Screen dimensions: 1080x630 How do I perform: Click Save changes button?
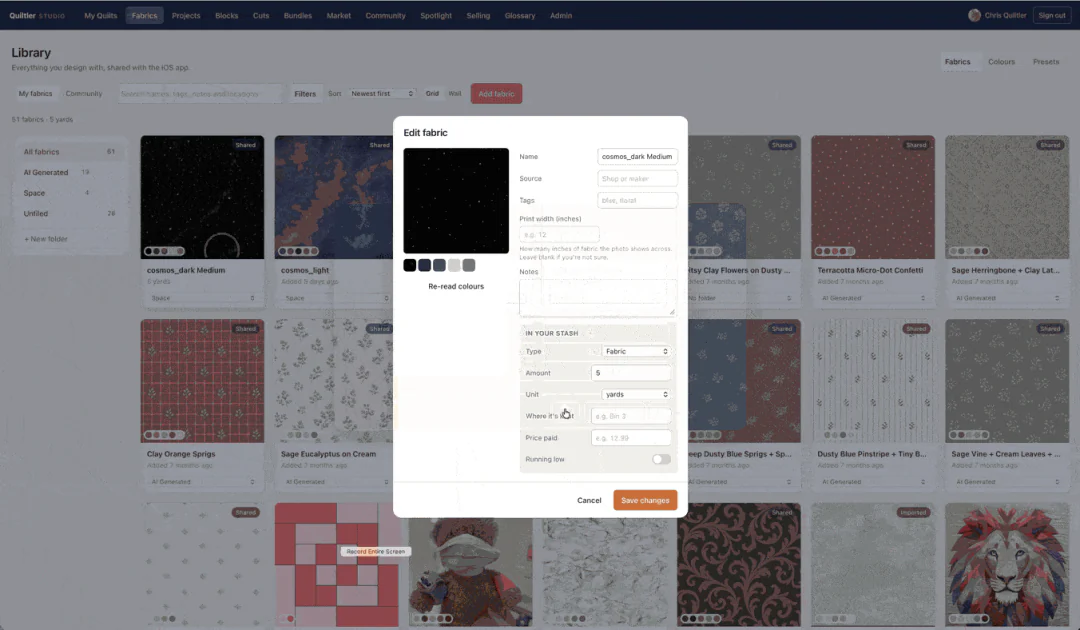(x=645, y=501)
